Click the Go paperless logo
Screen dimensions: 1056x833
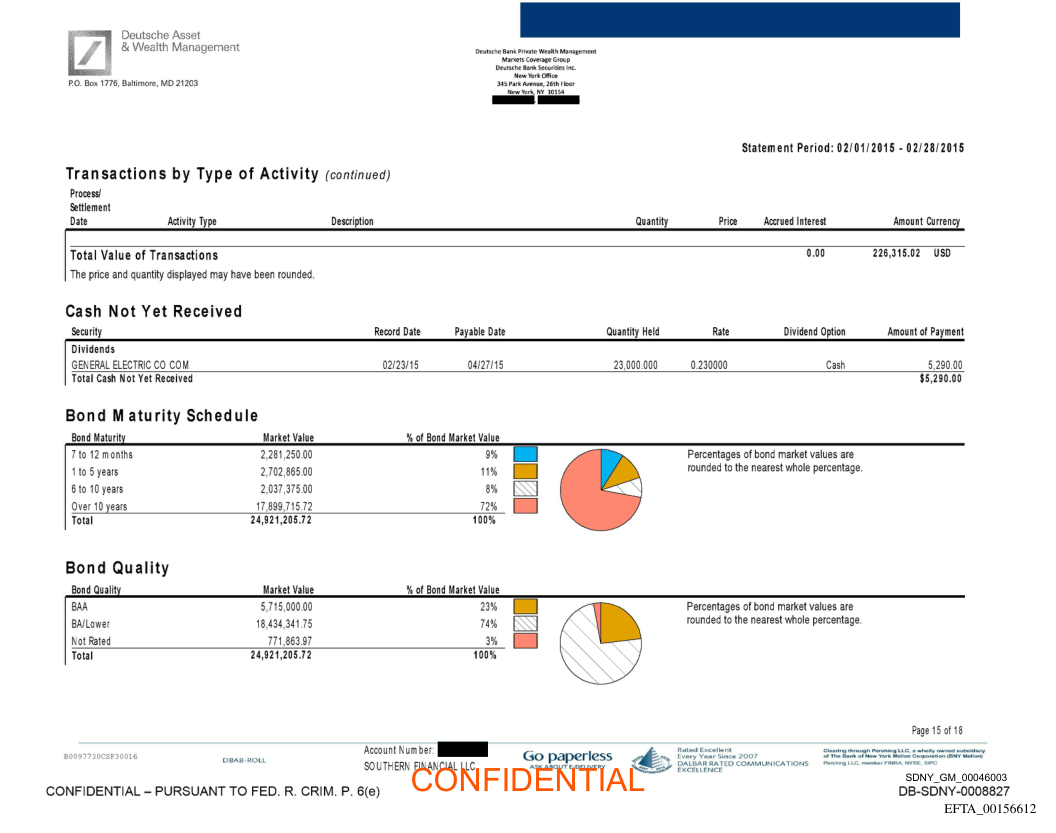click(x=567, y=758)
